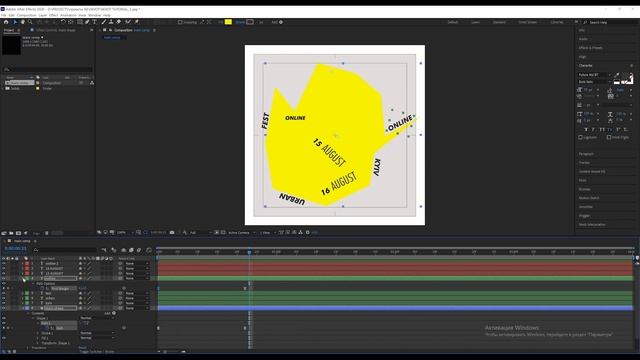Open the Animation menu
640x360 pixels.
(x=68, y=15)
